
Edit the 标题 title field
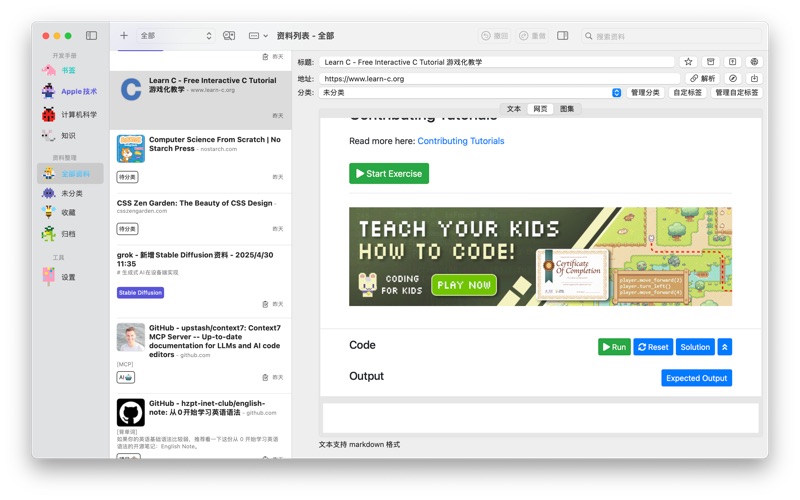(x=496, y=62)
